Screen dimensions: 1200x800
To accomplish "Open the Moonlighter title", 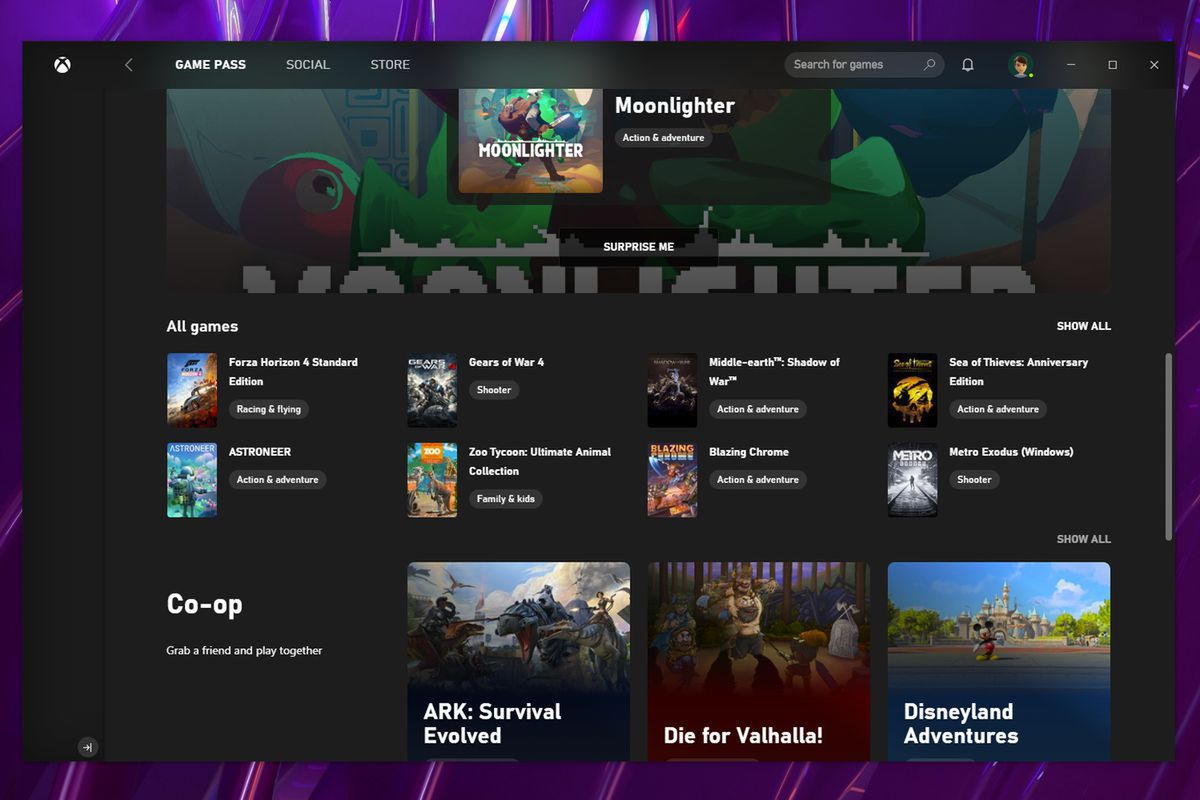I will tap(675, 106).
